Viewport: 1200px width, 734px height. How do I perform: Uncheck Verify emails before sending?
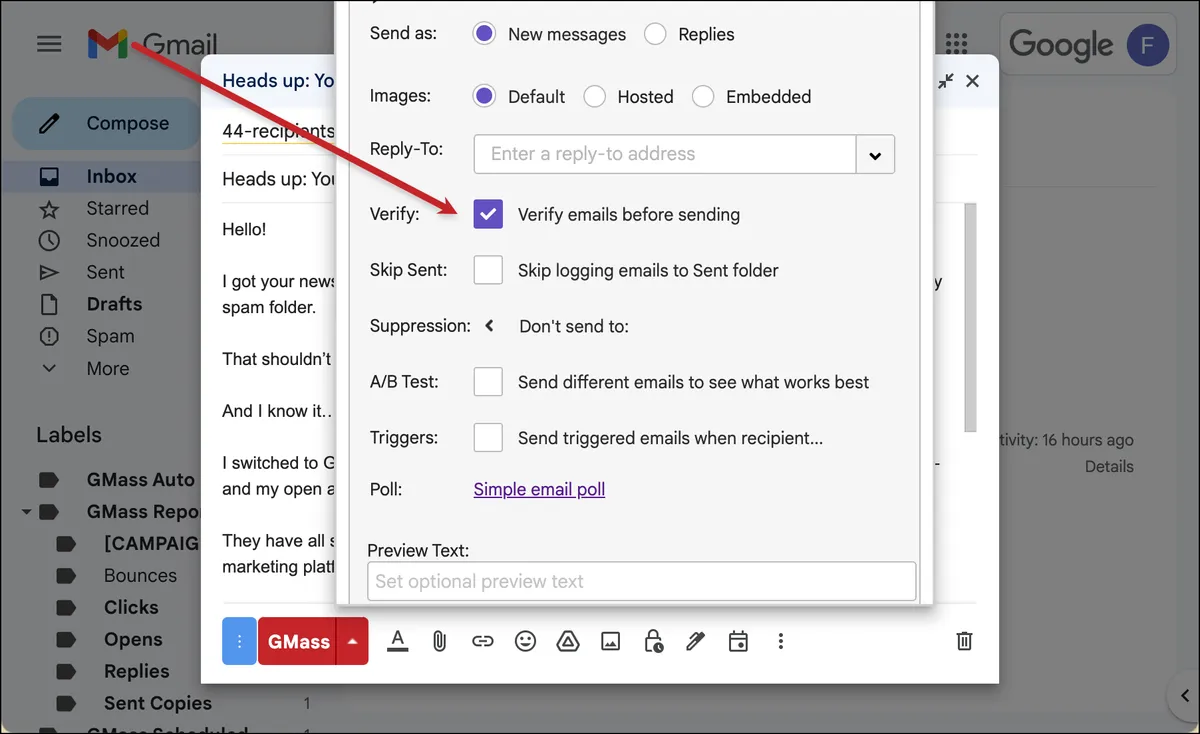coord(488,214)
